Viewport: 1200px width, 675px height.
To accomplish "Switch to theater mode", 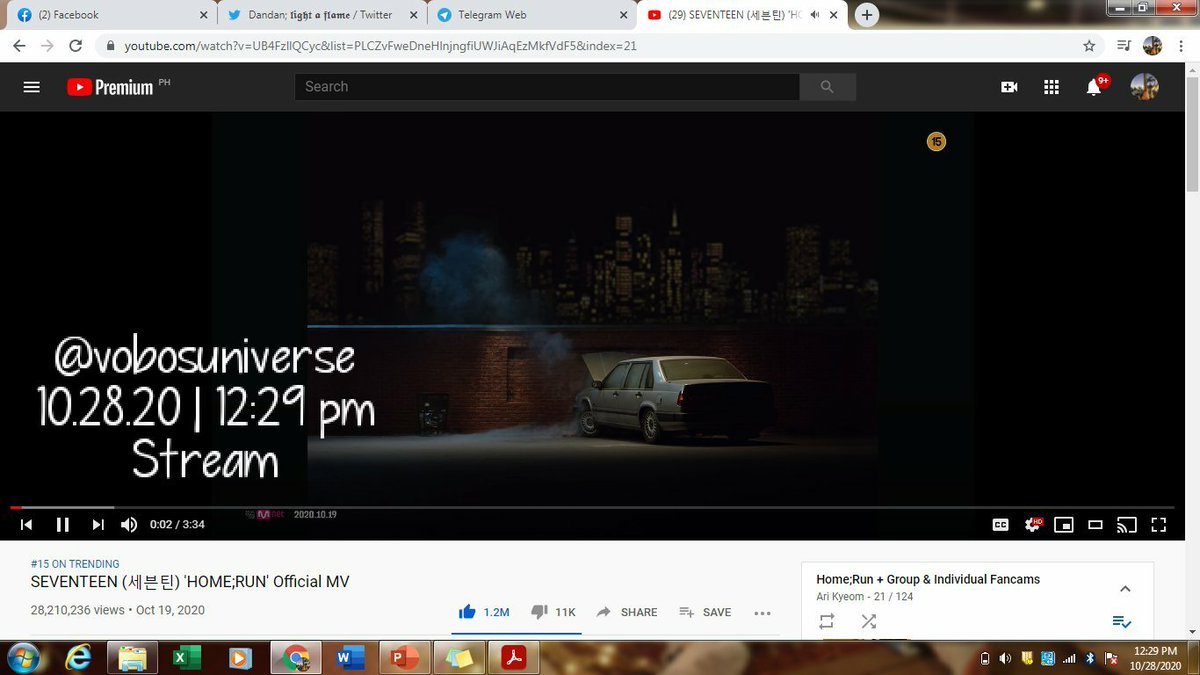I will [1095, 524].
